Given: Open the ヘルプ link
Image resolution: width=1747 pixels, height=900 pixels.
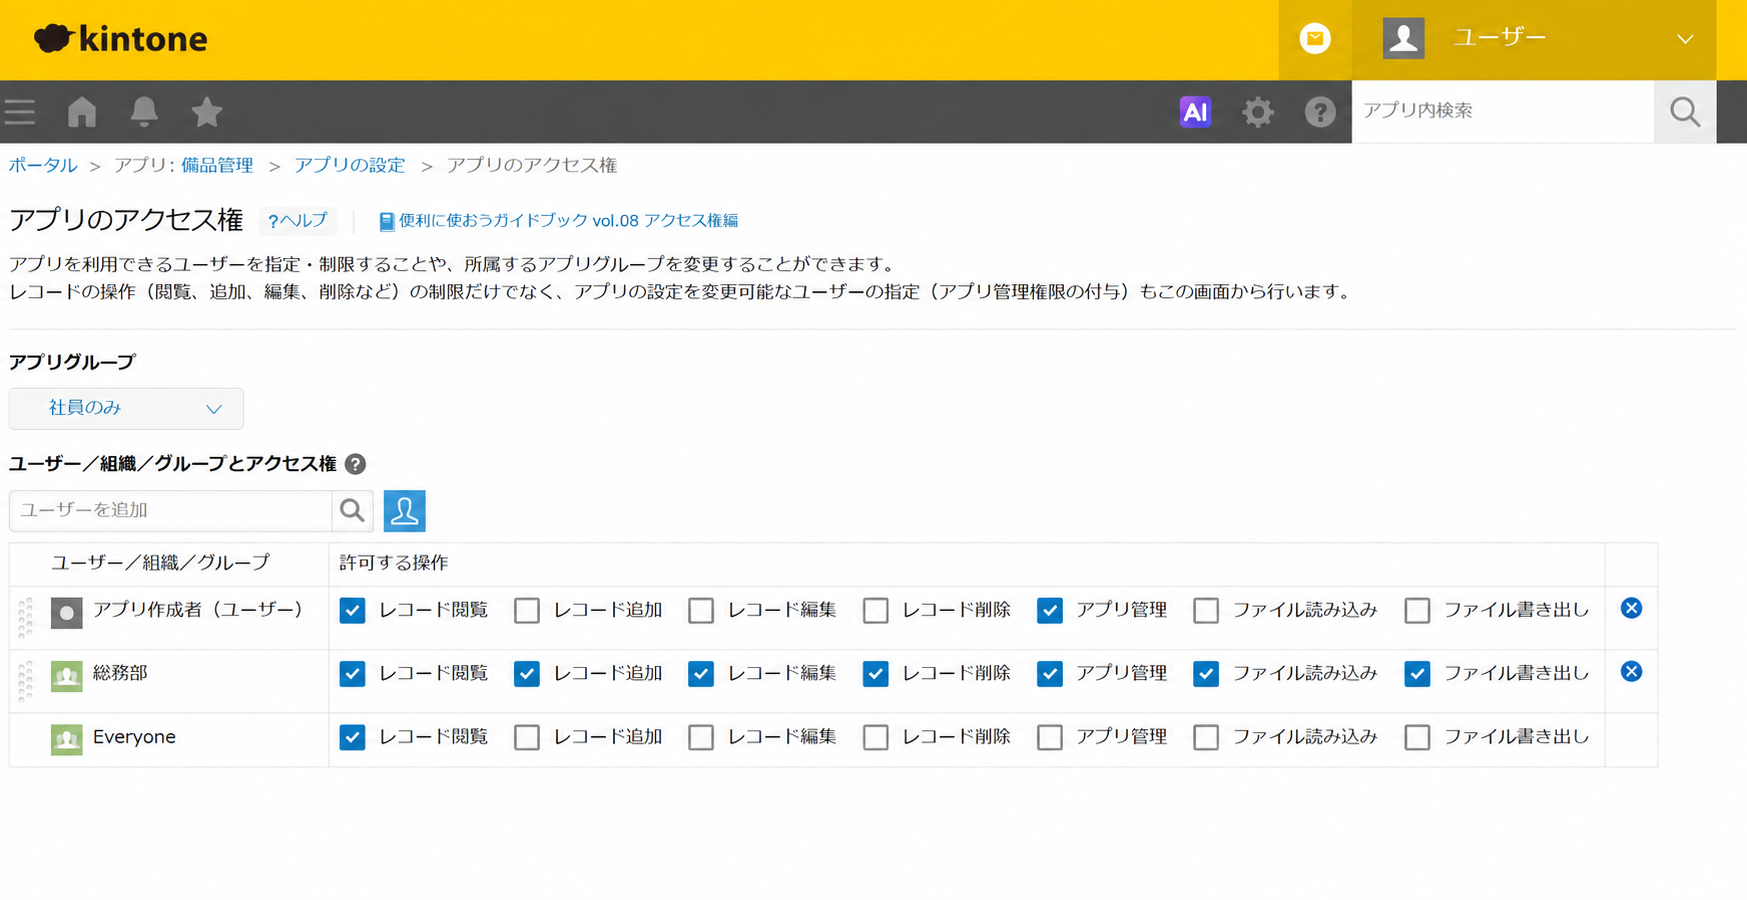Looking at the screenshot, I should point(297,221).
